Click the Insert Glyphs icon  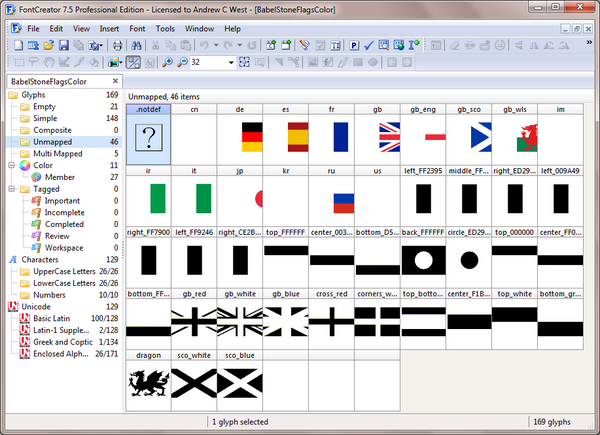click(x=286, y=46)
